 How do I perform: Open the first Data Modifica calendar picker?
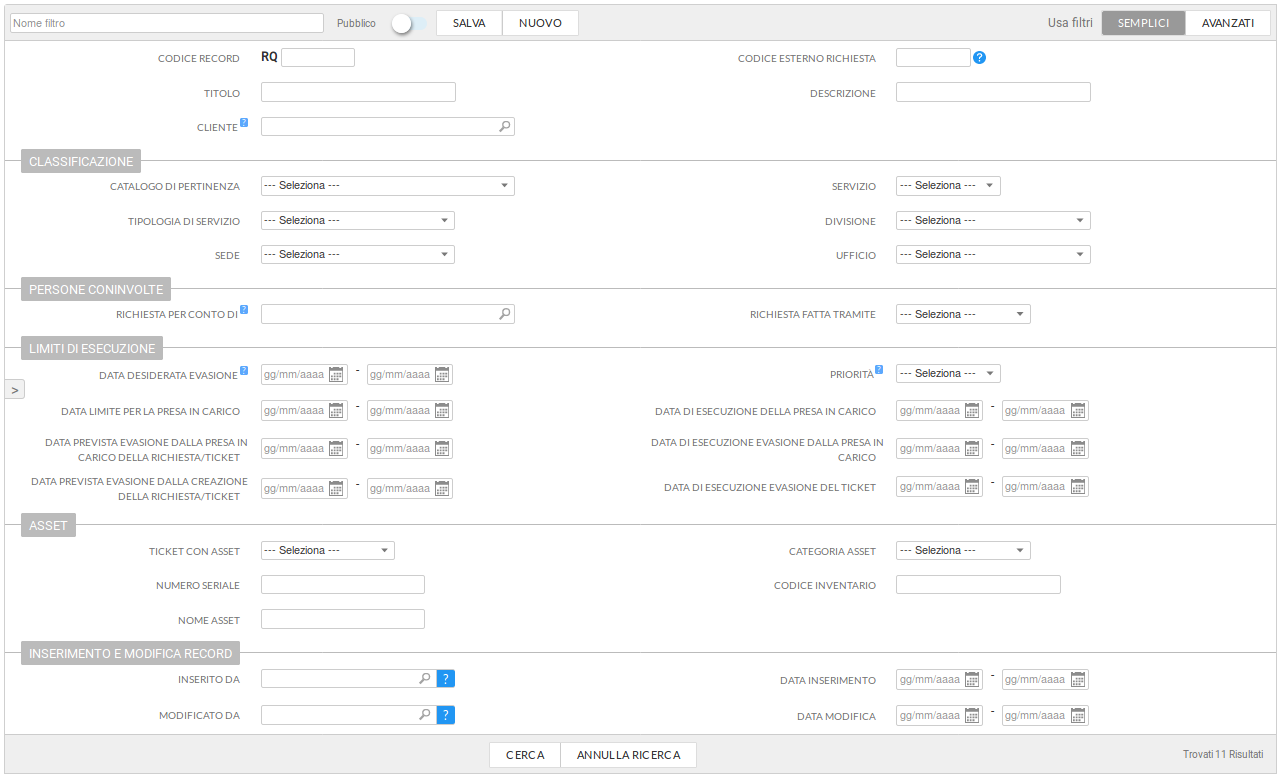972,716
